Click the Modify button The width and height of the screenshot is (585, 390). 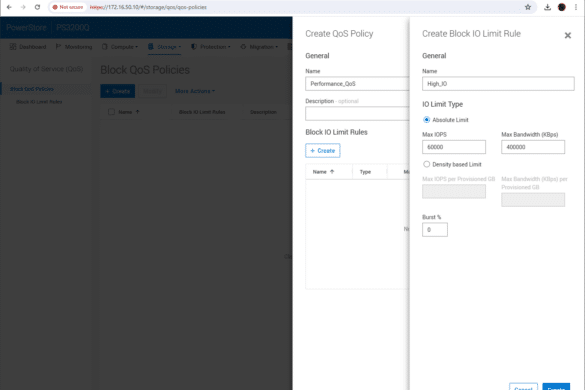point(152,91)
